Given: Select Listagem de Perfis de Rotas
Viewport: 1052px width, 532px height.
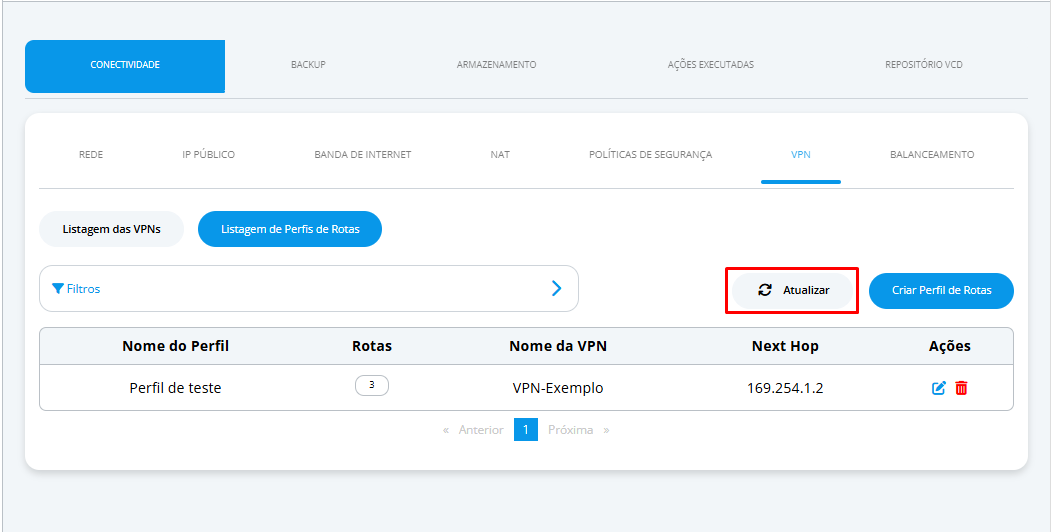Looking at the screenshot, I should pos(290,229).
